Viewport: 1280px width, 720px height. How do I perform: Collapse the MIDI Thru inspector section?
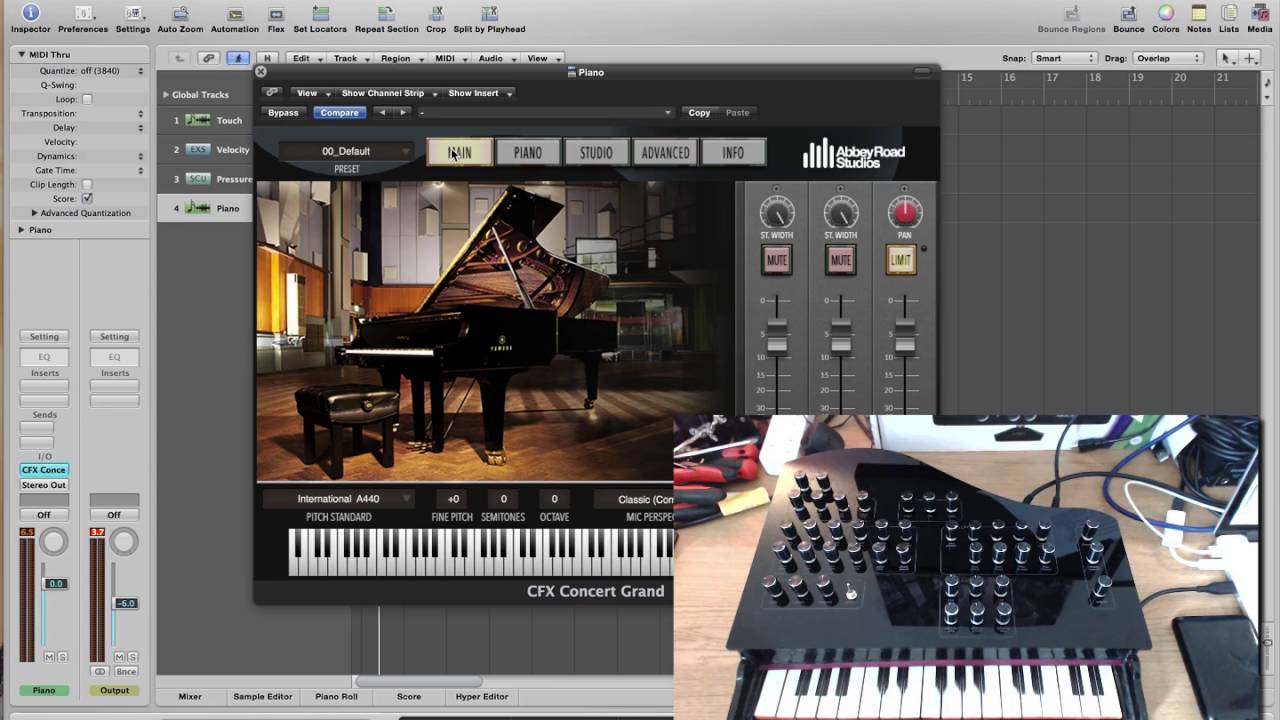click(x=21, y=54)
